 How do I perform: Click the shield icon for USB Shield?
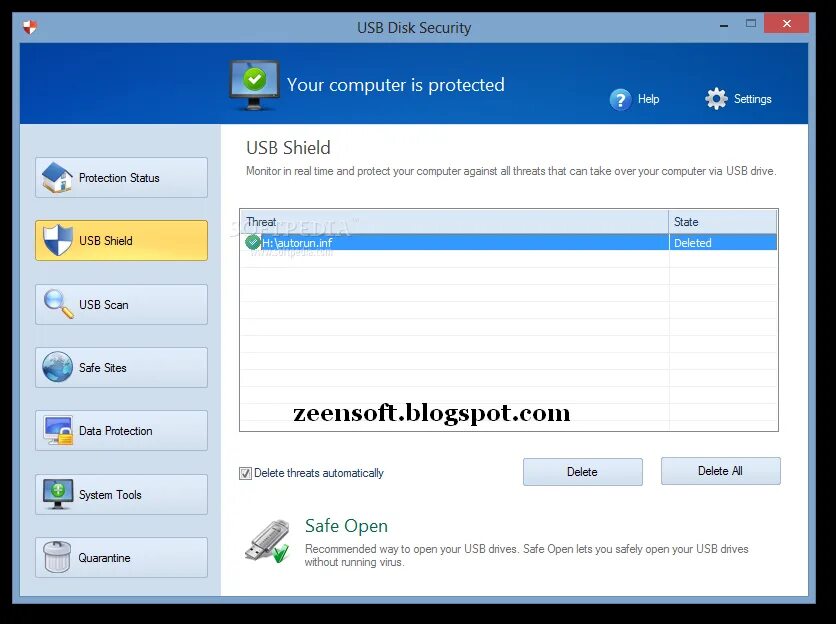58,240
